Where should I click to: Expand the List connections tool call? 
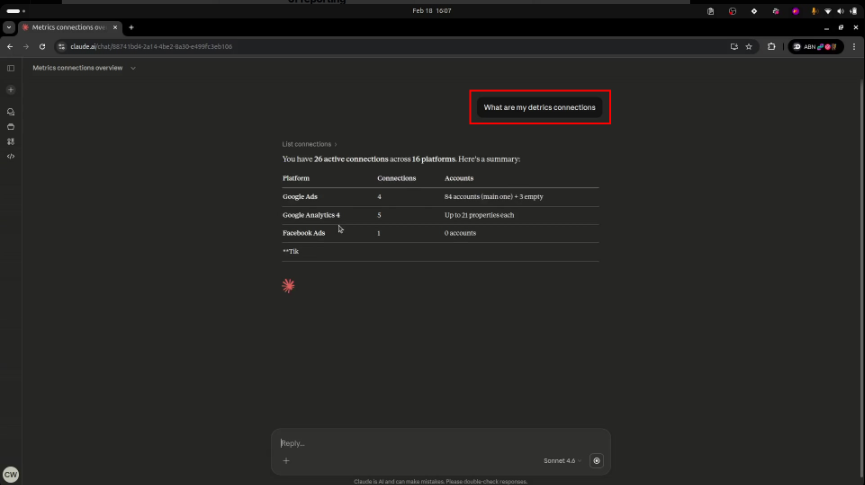[x=309, y=144]
